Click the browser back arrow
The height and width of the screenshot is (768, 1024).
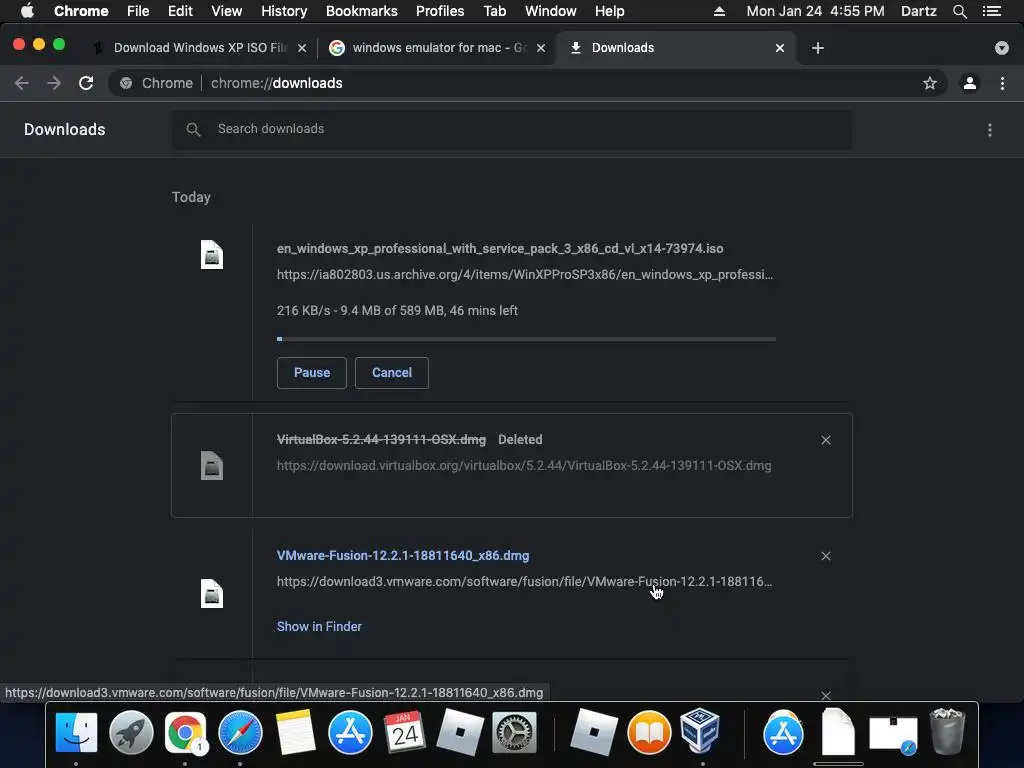pyautogui.click(x=22, y=83)
